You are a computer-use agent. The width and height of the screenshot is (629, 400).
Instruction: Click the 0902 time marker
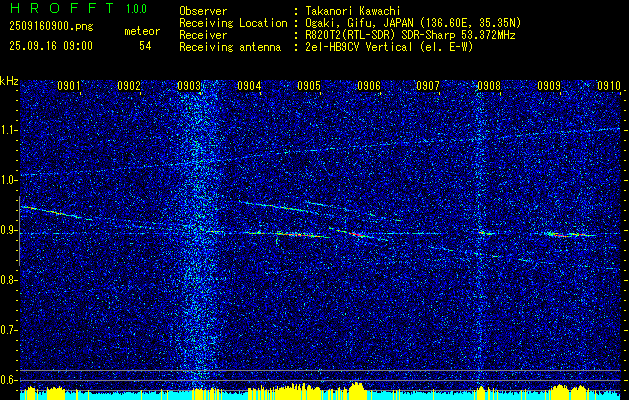click(x=129, y=85)
